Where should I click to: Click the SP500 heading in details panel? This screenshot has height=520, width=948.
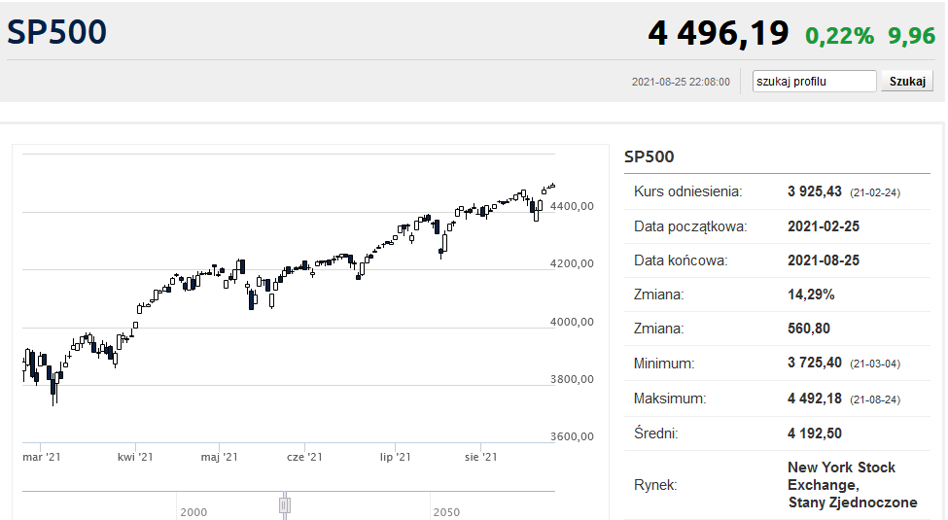(x=649, y=156)
